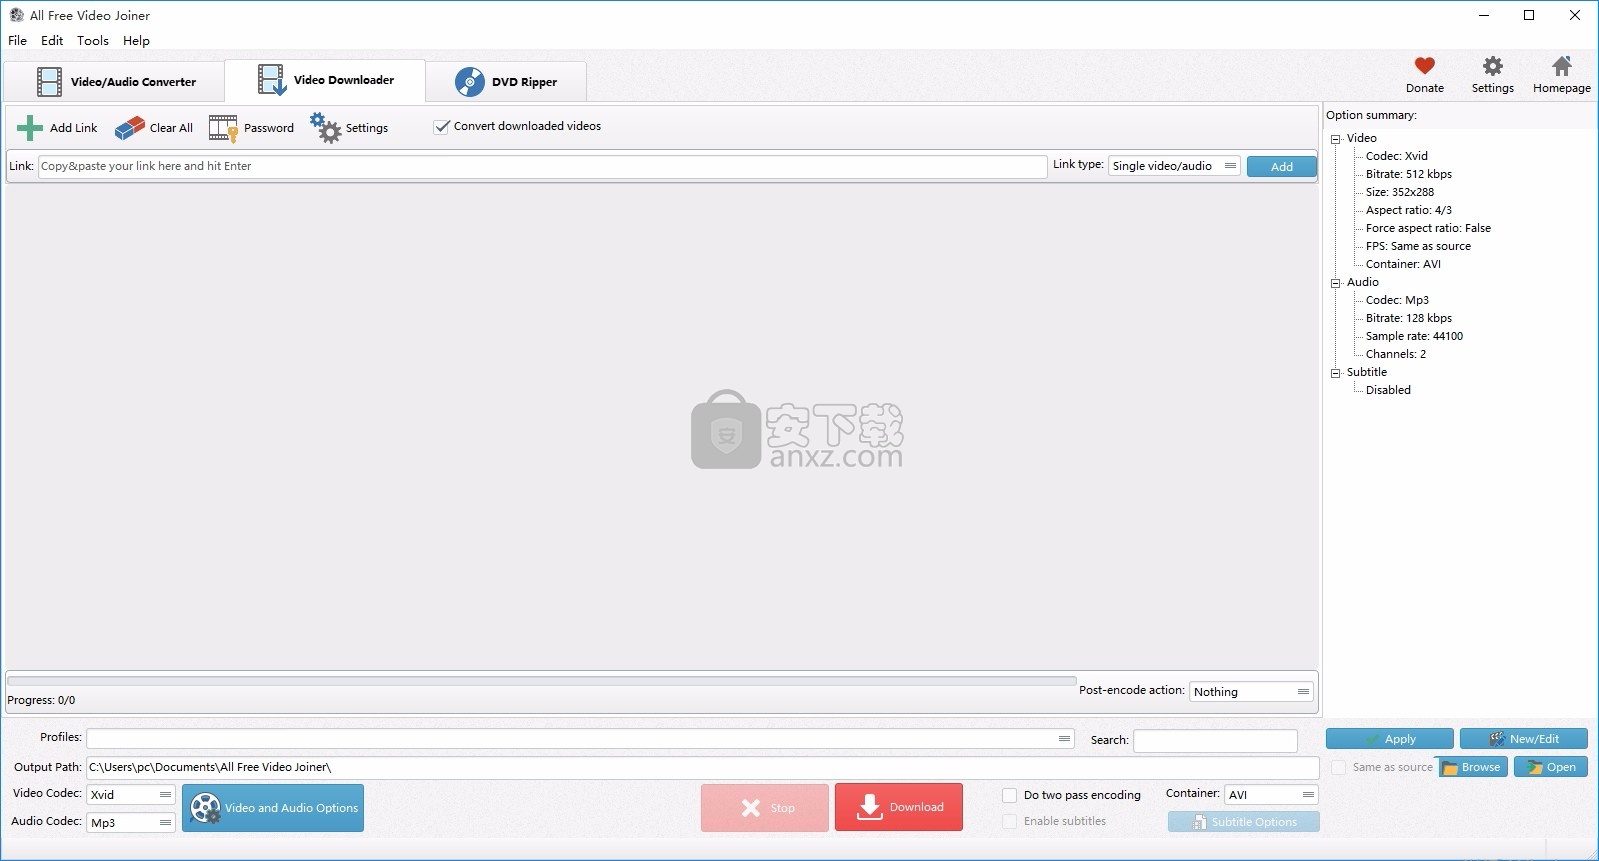This screenshot has width=1599, height=861.
Task: Click the New/Edit button
Action: tap(1524, 739)
